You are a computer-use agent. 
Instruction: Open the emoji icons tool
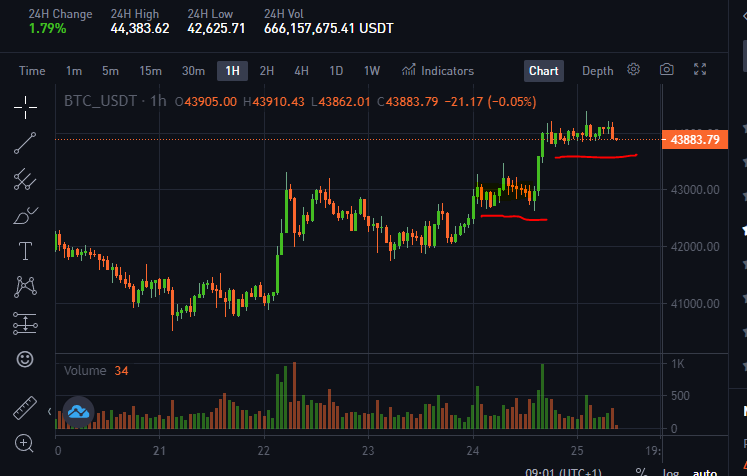pos(25,359)
